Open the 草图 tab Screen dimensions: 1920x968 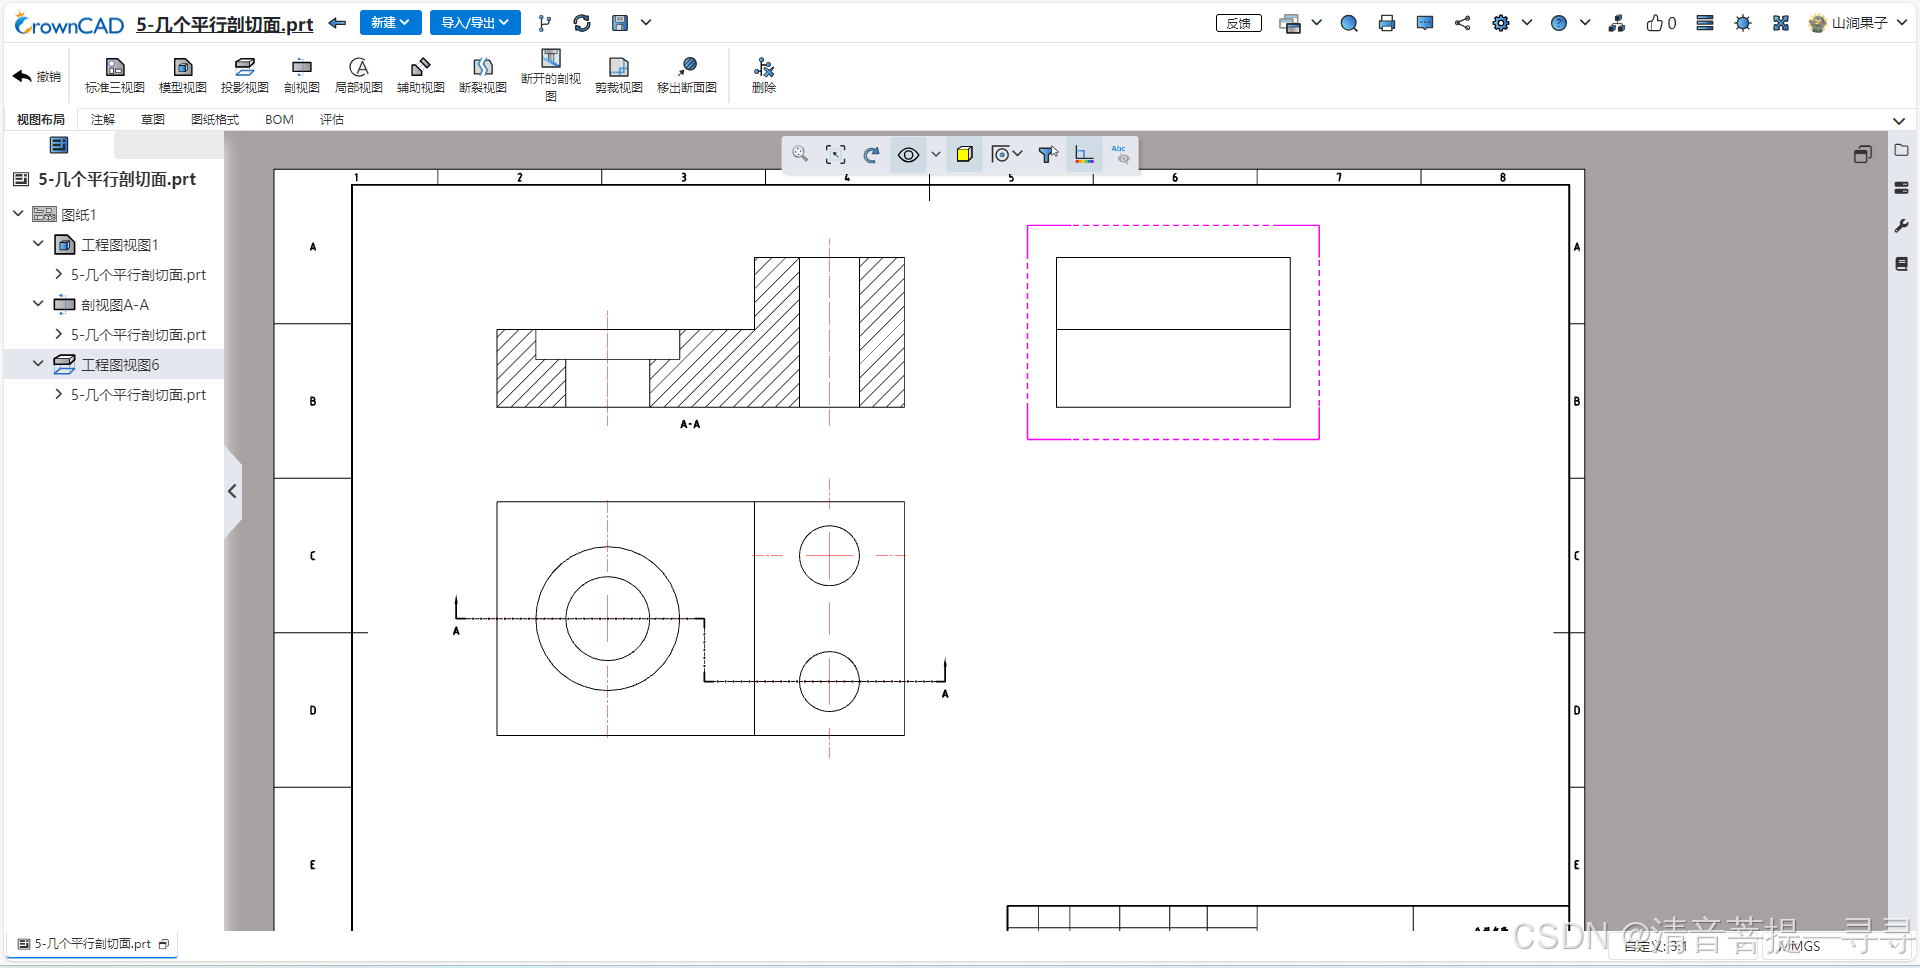click(x=153, y=120)
